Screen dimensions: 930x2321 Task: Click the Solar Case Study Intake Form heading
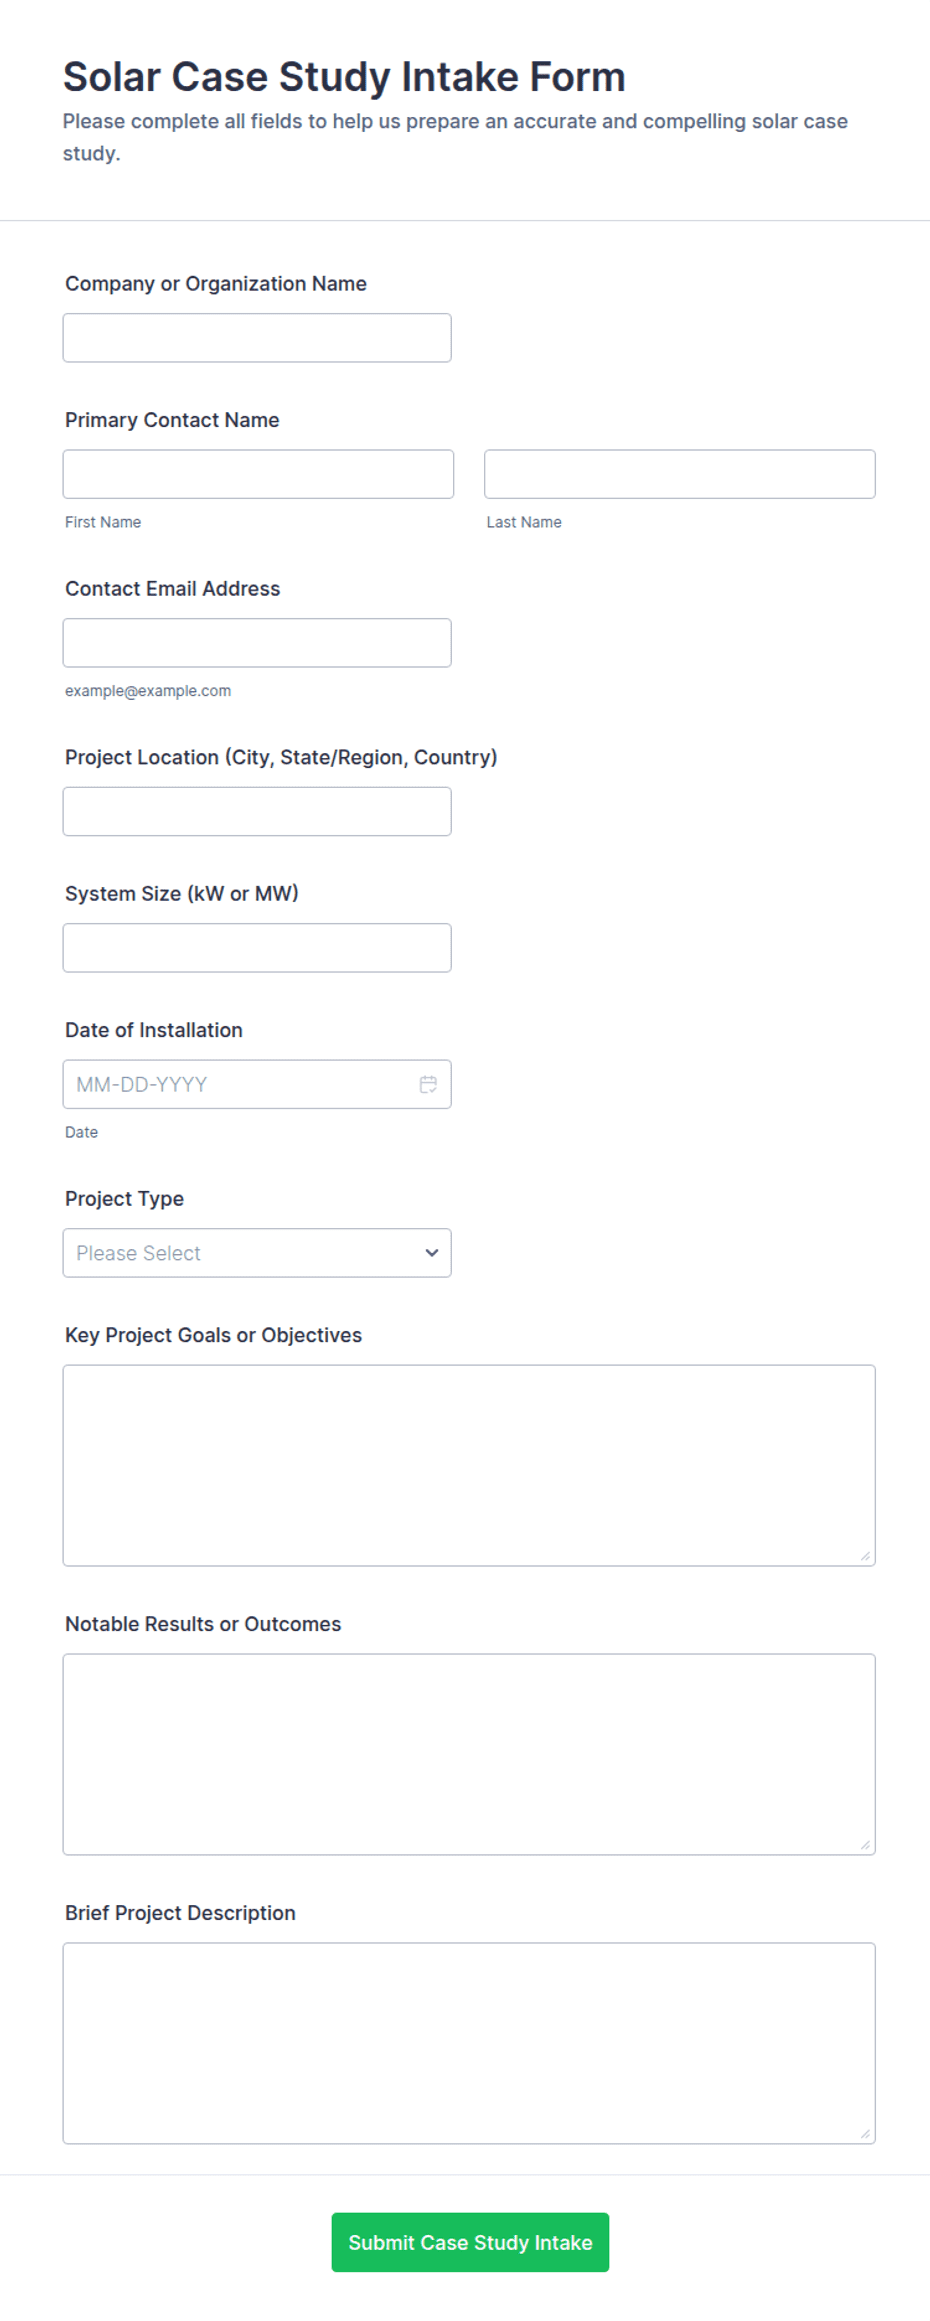pos(344,77)
